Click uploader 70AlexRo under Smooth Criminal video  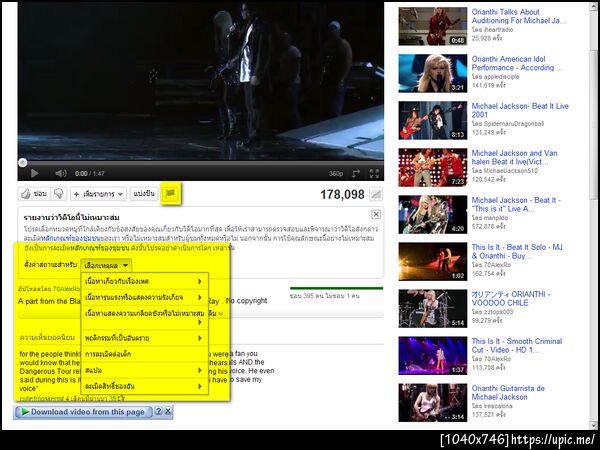(496, 359)
